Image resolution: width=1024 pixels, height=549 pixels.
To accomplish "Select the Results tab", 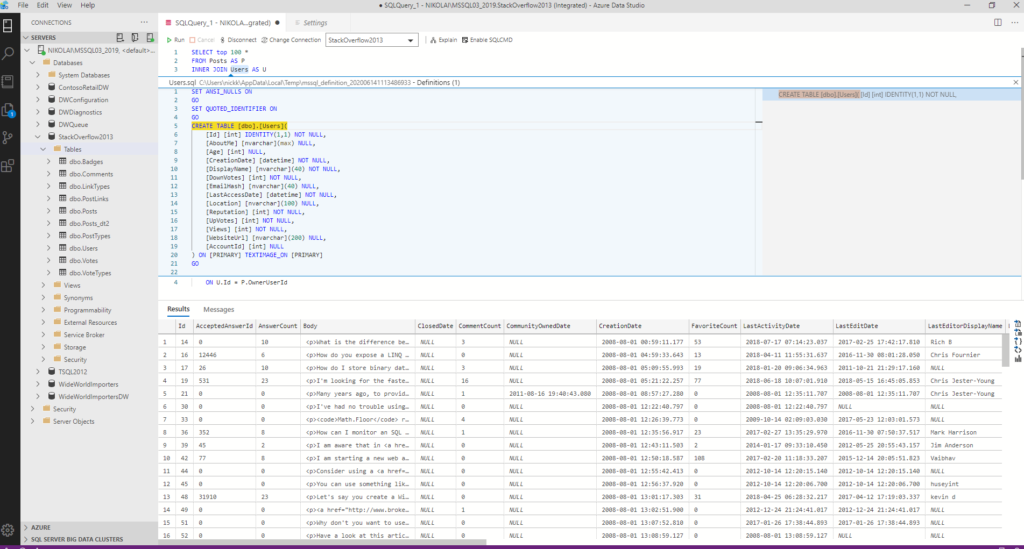I will click(x=178, y=309).
